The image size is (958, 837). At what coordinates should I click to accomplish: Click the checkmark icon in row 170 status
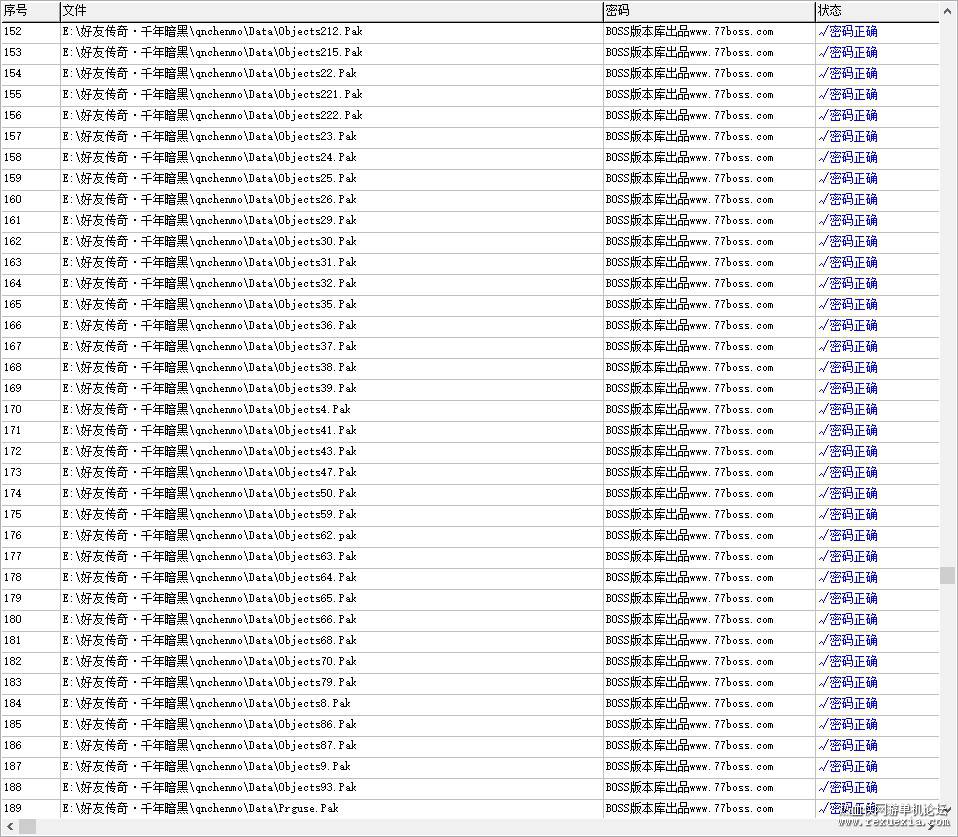coord(822,410)
